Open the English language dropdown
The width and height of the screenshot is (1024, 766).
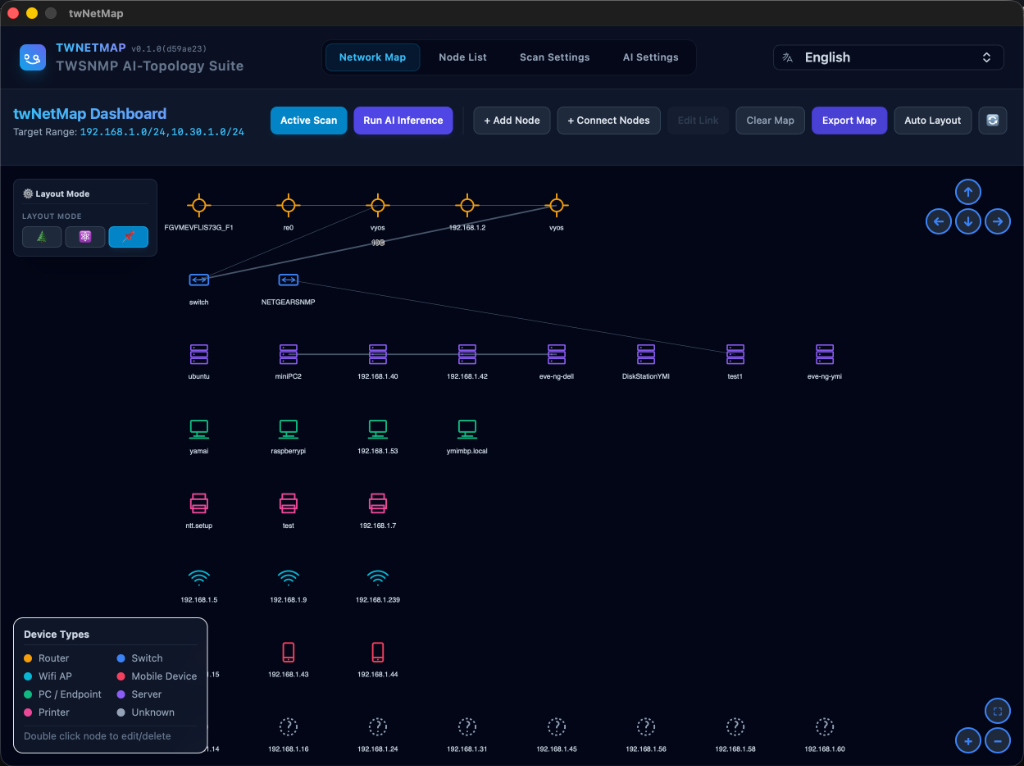888,57
